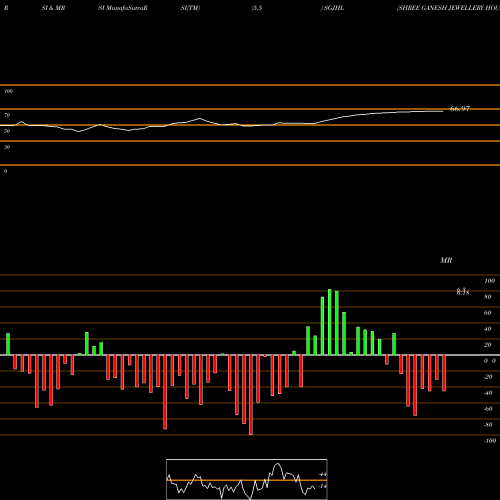Viewport: 500px width, 500px height.
Task: Click the MR label above the histogram
Action: click(446, 260)
